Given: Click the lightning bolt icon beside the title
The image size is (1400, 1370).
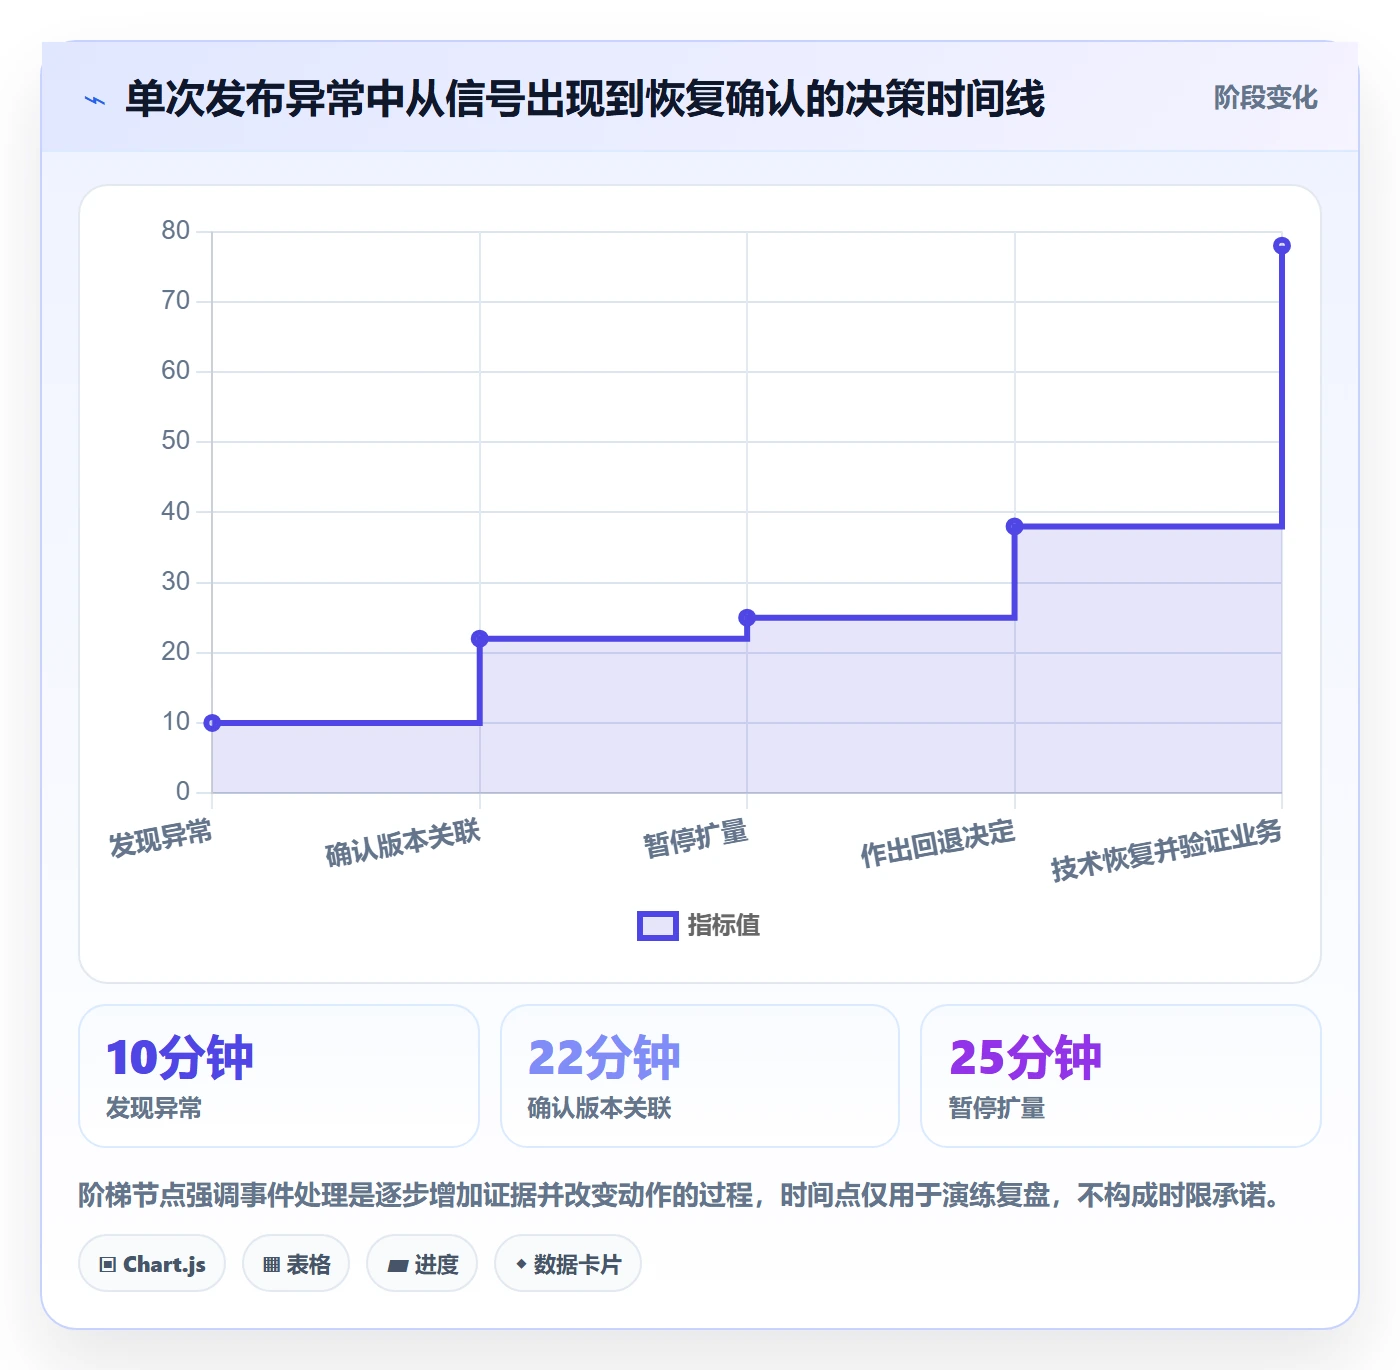Looking at the screenshot, I should 95,99.
